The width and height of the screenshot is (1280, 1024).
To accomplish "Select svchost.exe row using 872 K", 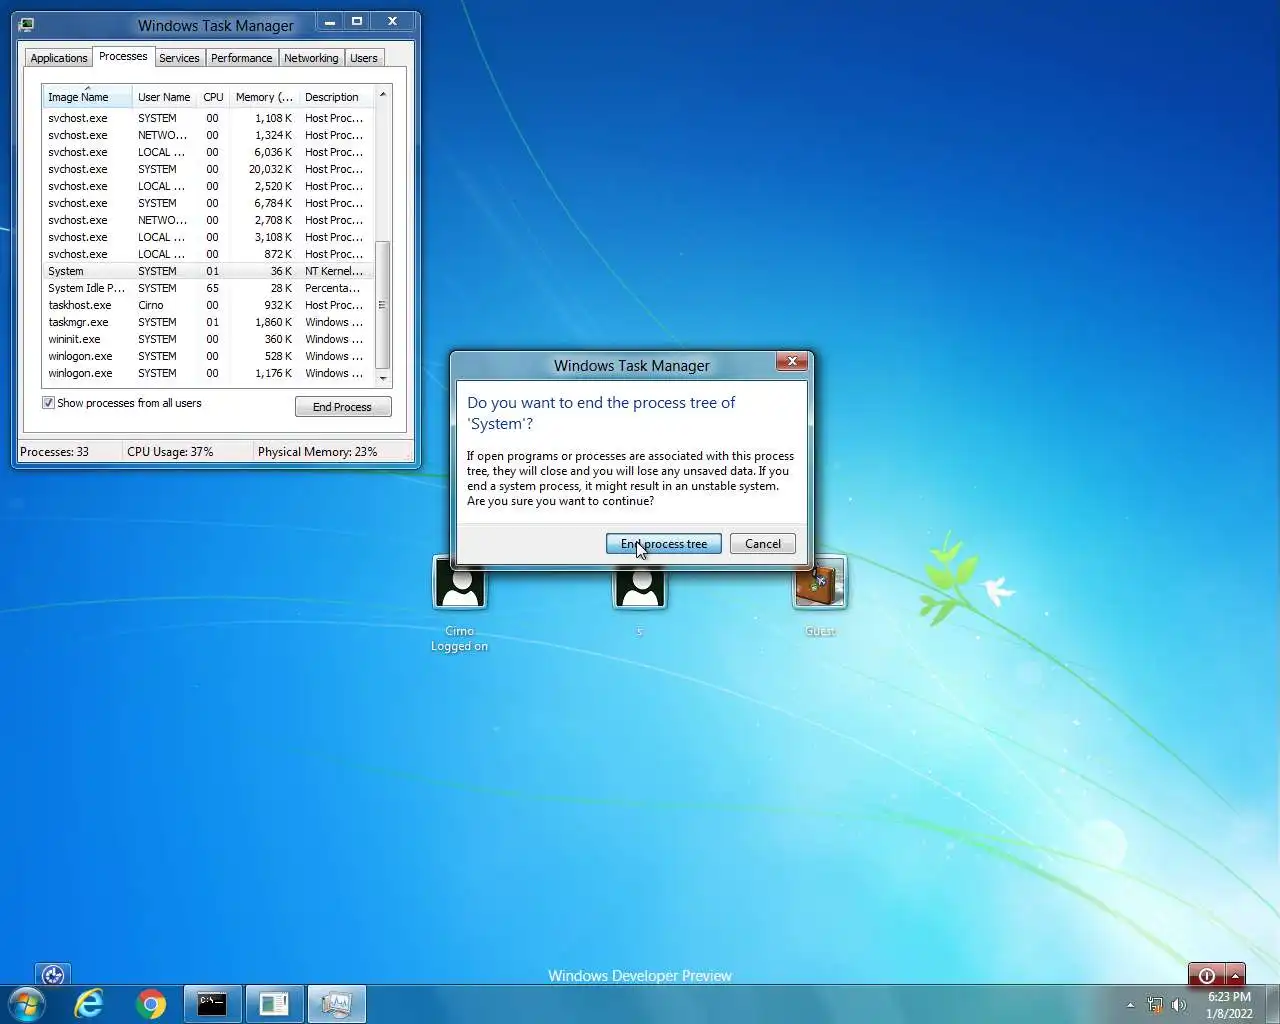I will 208,254.
